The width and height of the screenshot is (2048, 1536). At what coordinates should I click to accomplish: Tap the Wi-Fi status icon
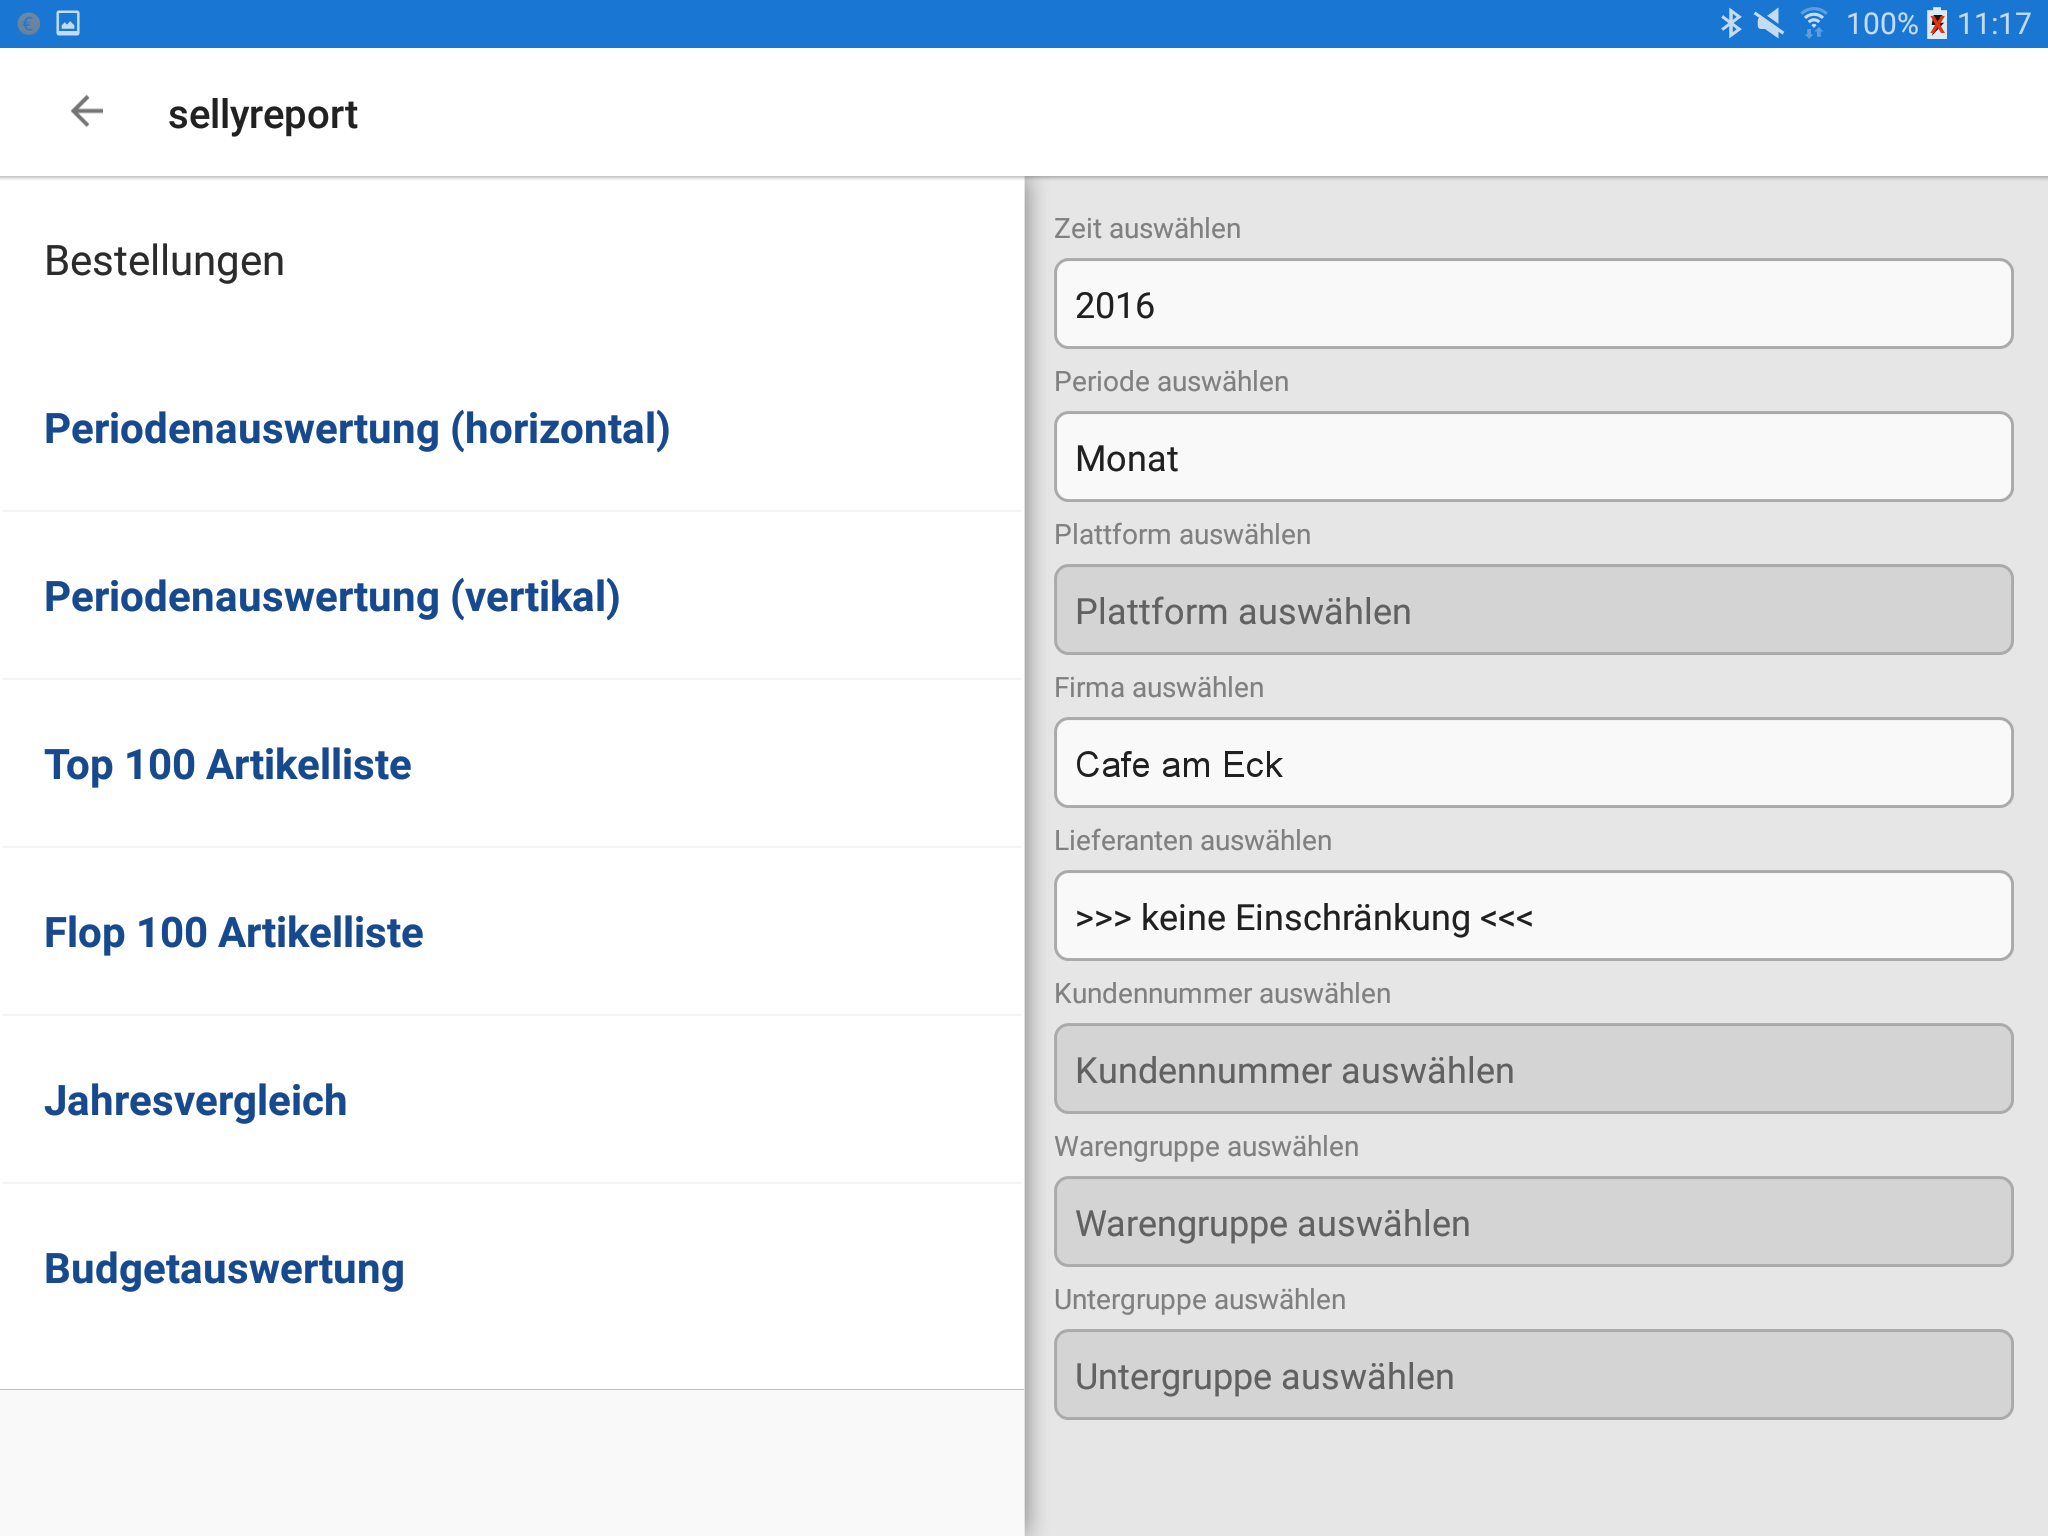(1813, 23)
